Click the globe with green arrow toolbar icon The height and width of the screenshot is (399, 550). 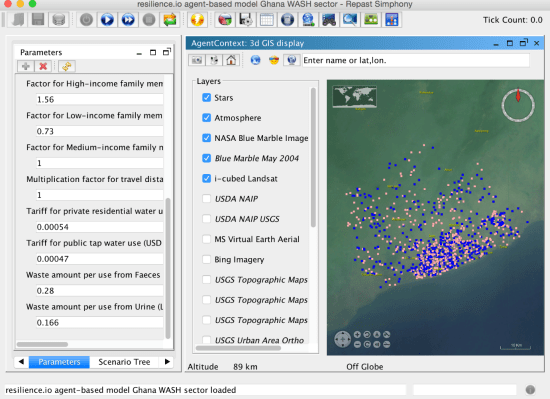click(x=308, y=20)
